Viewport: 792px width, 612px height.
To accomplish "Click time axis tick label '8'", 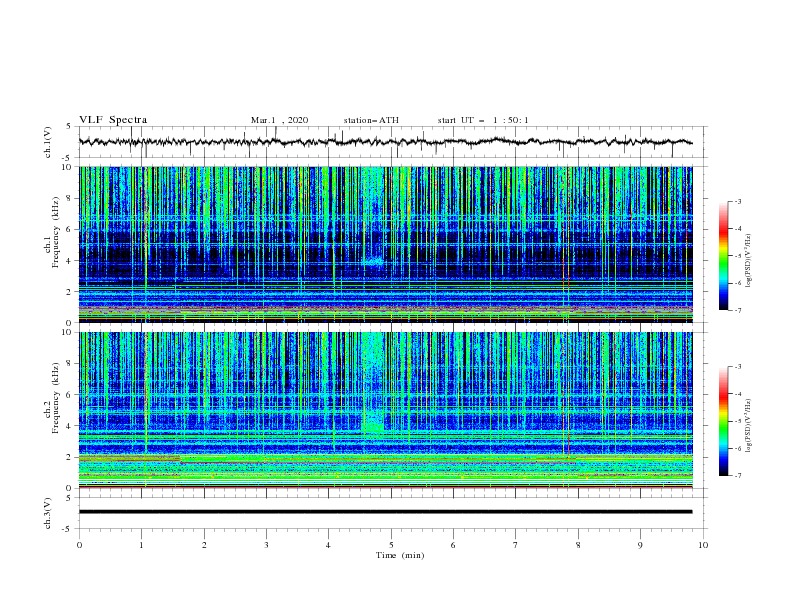I will click(578, 545).
